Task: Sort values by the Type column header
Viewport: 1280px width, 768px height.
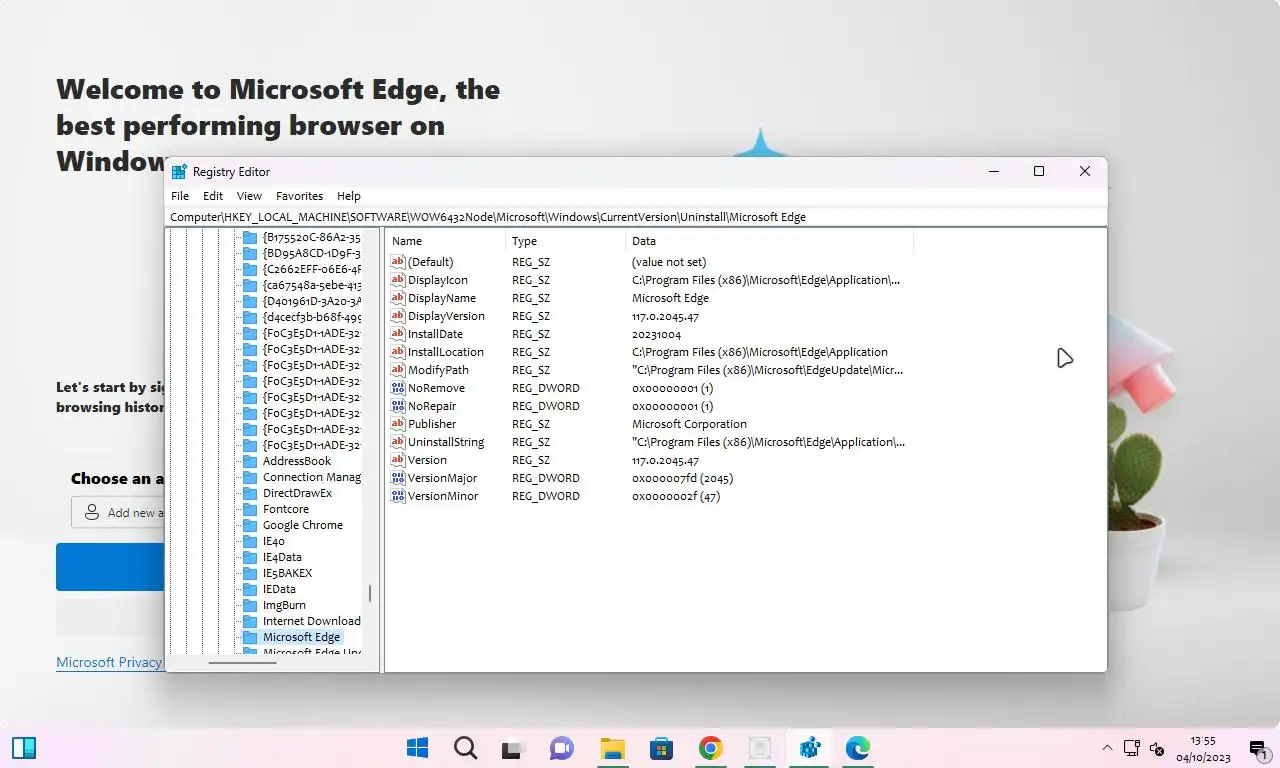Action: (565, 241)
